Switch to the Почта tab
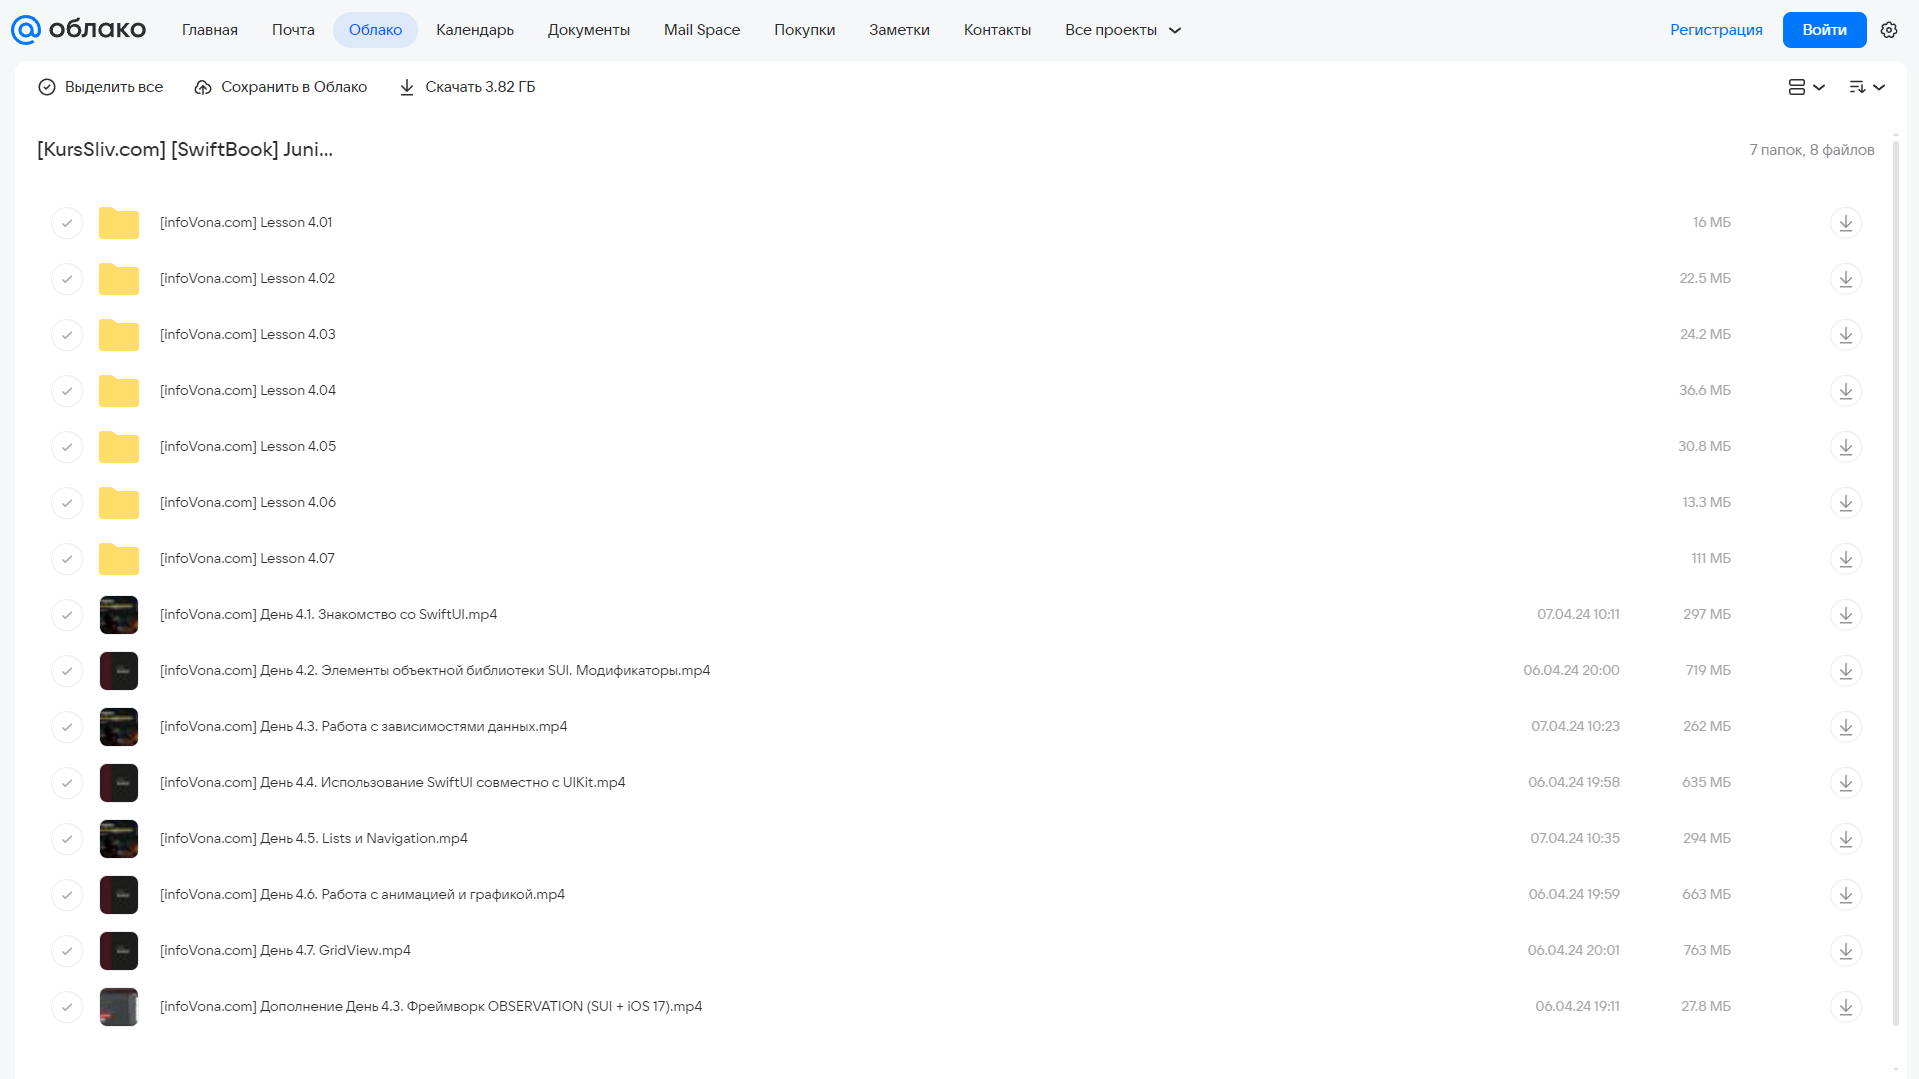This screenshot has width=1919, height=1079. pos(293,30)
